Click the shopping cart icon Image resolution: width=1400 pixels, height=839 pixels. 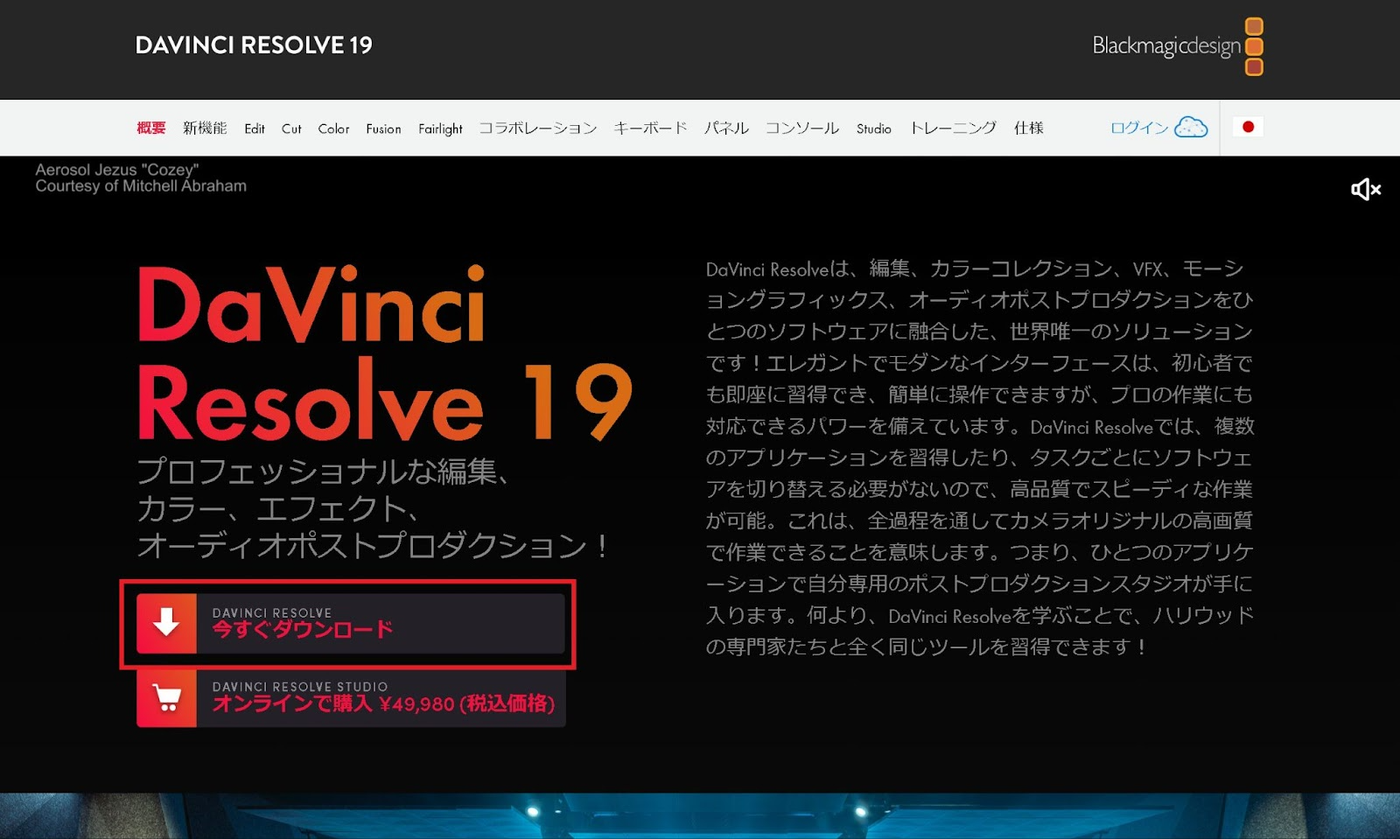point(166,698)
